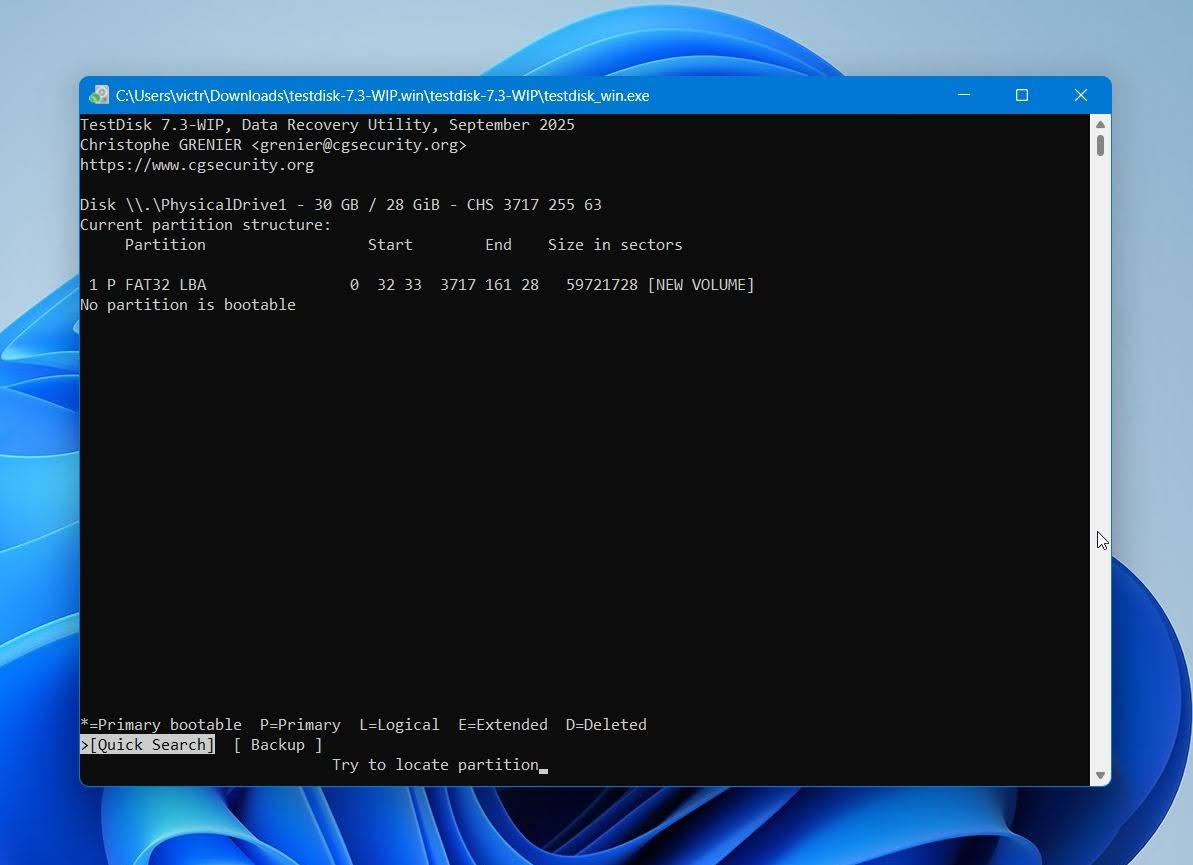1193x865 pixels.
Task: Click the scrollbar down arrow
Action: (x=1100, y=775)
